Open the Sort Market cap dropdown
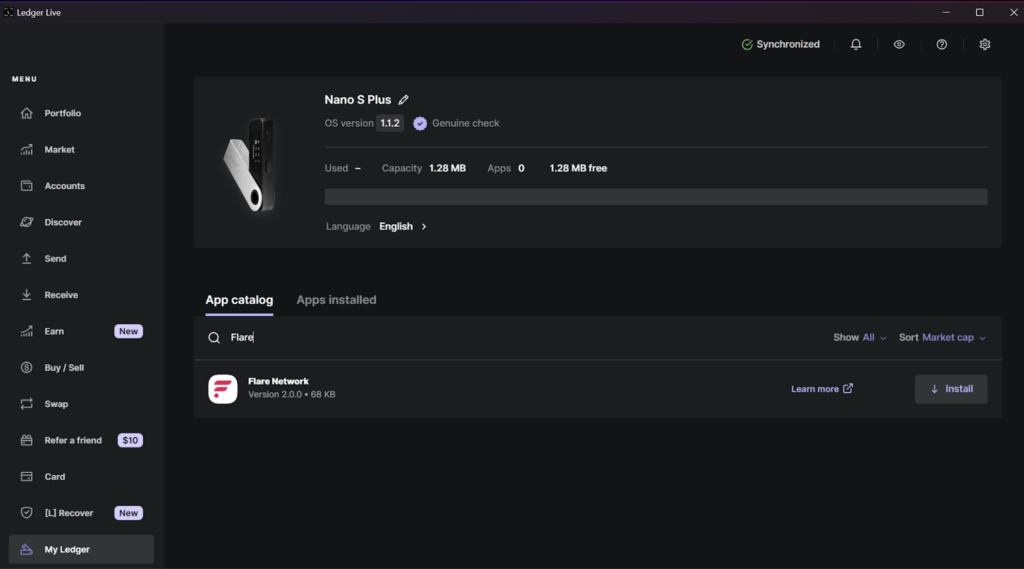 click(x=943, y=338)
